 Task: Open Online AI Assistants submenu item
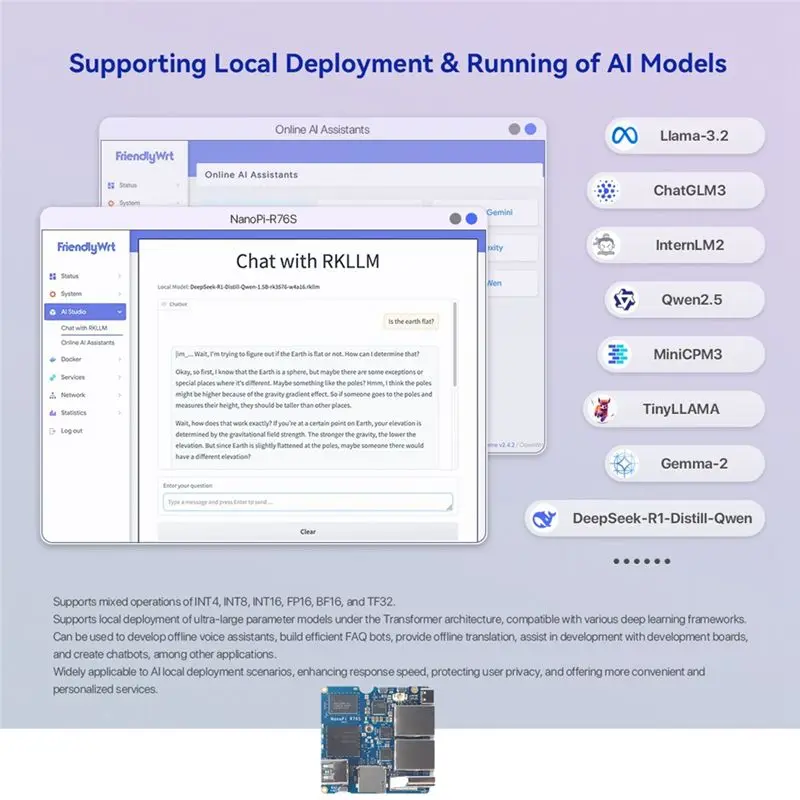coord(88,342)
